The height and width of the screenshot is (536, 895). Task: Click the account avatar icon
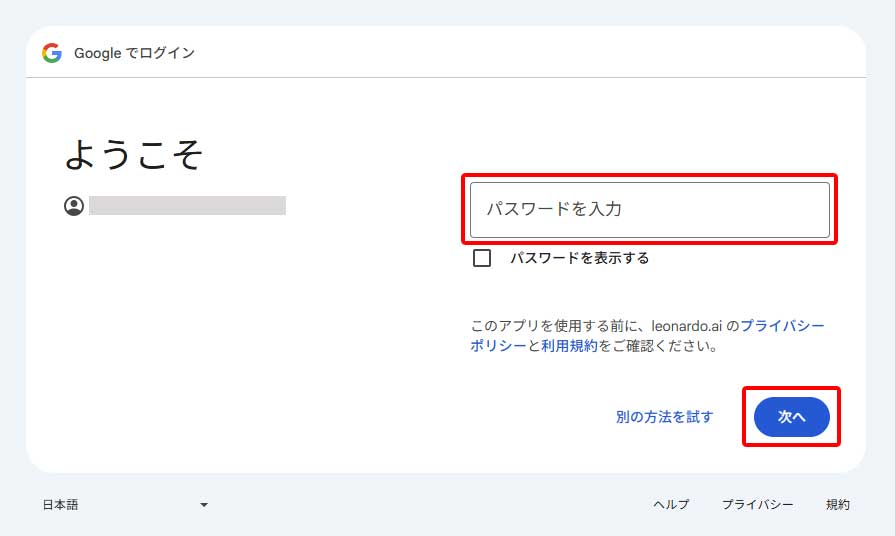tap(74, 206)
